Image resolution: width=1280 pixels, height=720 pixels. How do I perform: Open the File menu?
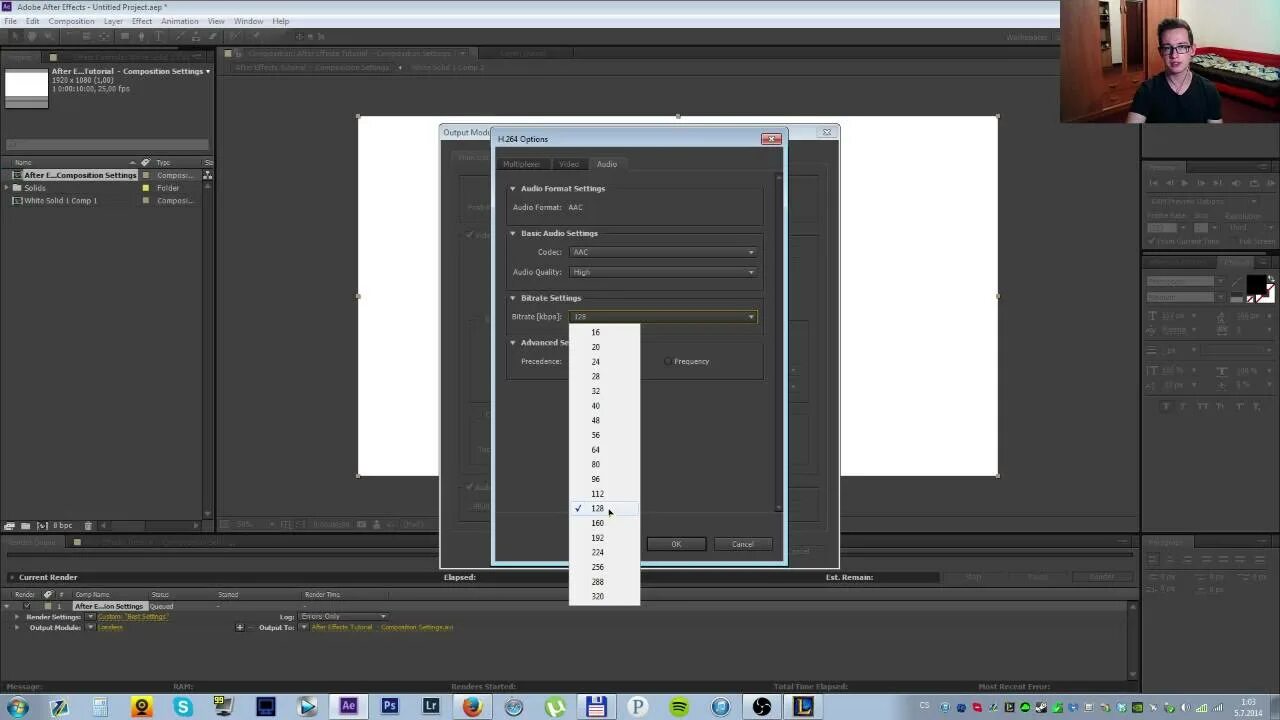pyautogui.click(x=10, y=21)
